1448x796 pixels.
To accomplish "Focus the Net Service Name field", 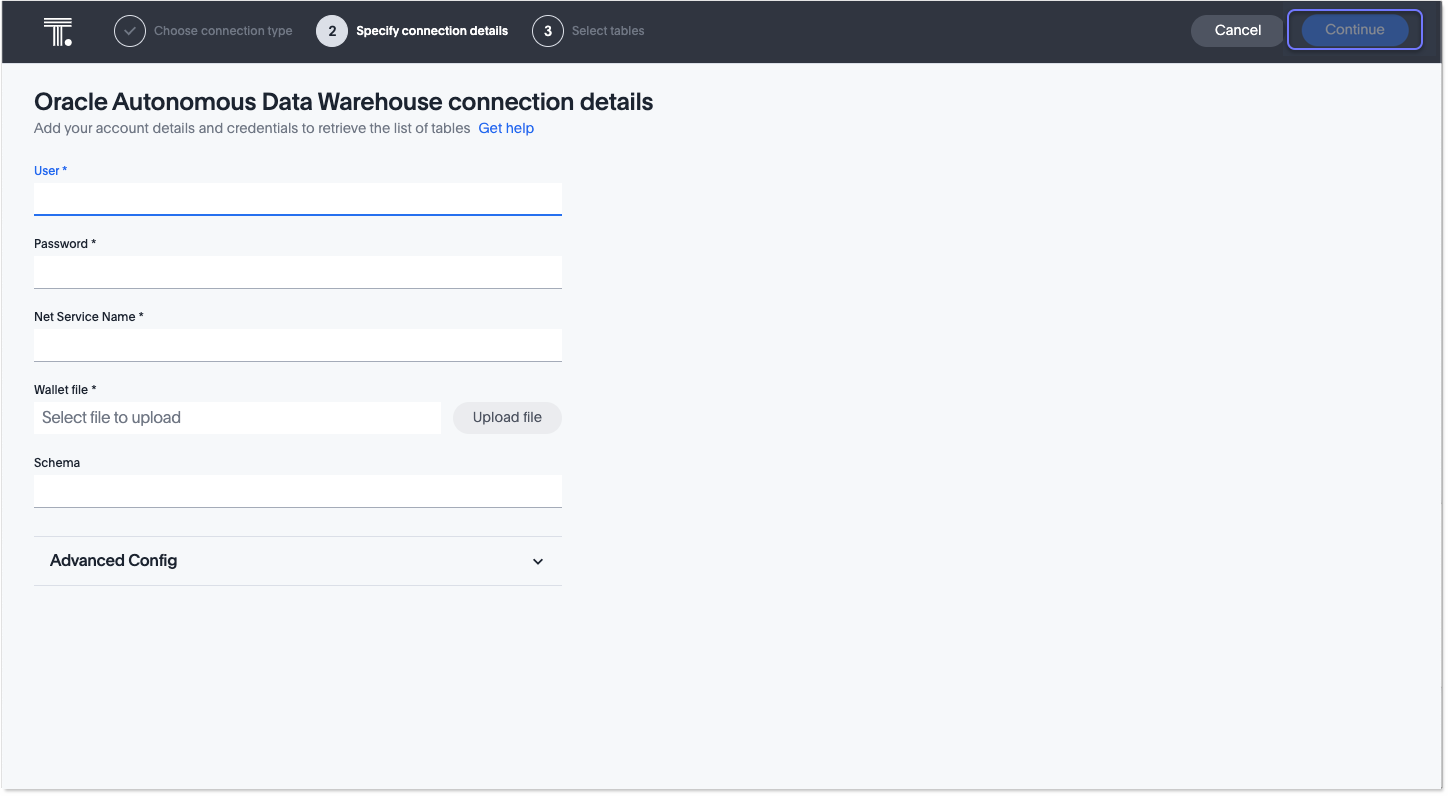I will (298, 345).
